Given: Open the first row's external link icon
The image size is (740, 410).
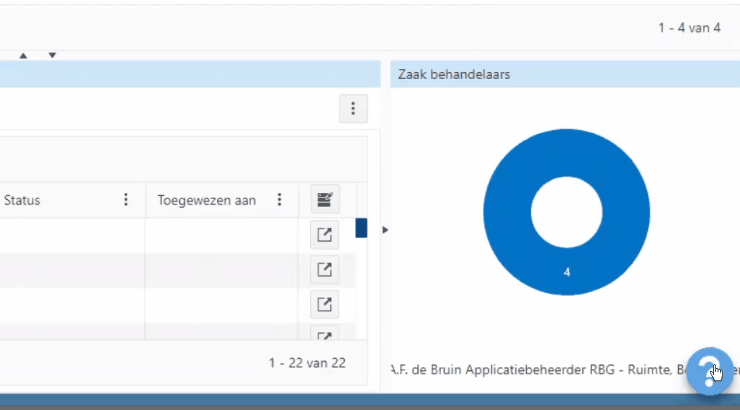Looking at the screenshot, I should coord(324,235).
